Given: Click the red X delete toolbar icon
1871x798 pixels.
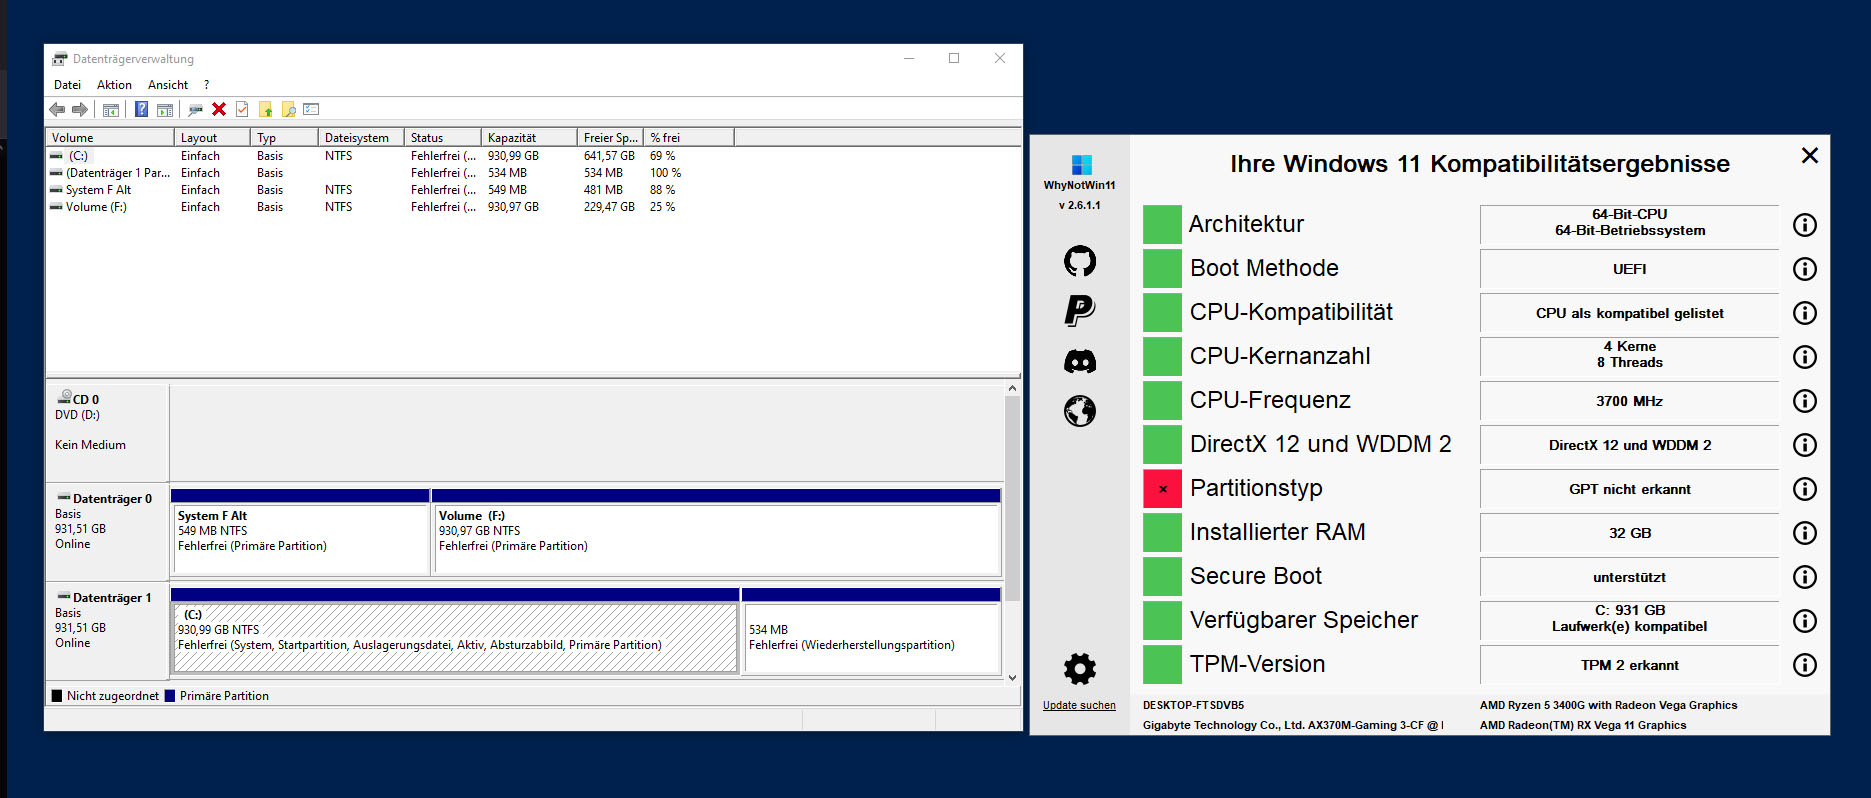Looking at the screenshot, I should (x=219, y=109).
